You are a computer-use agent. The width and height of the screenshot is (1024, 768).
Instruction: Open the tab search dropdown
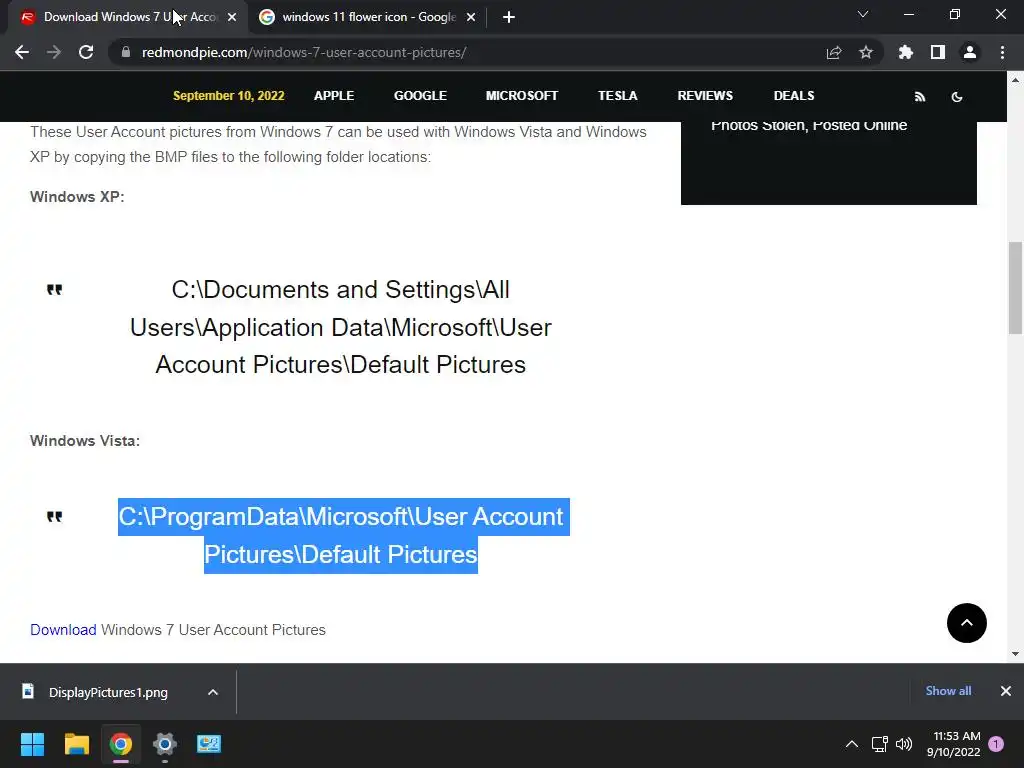point(863,14)
